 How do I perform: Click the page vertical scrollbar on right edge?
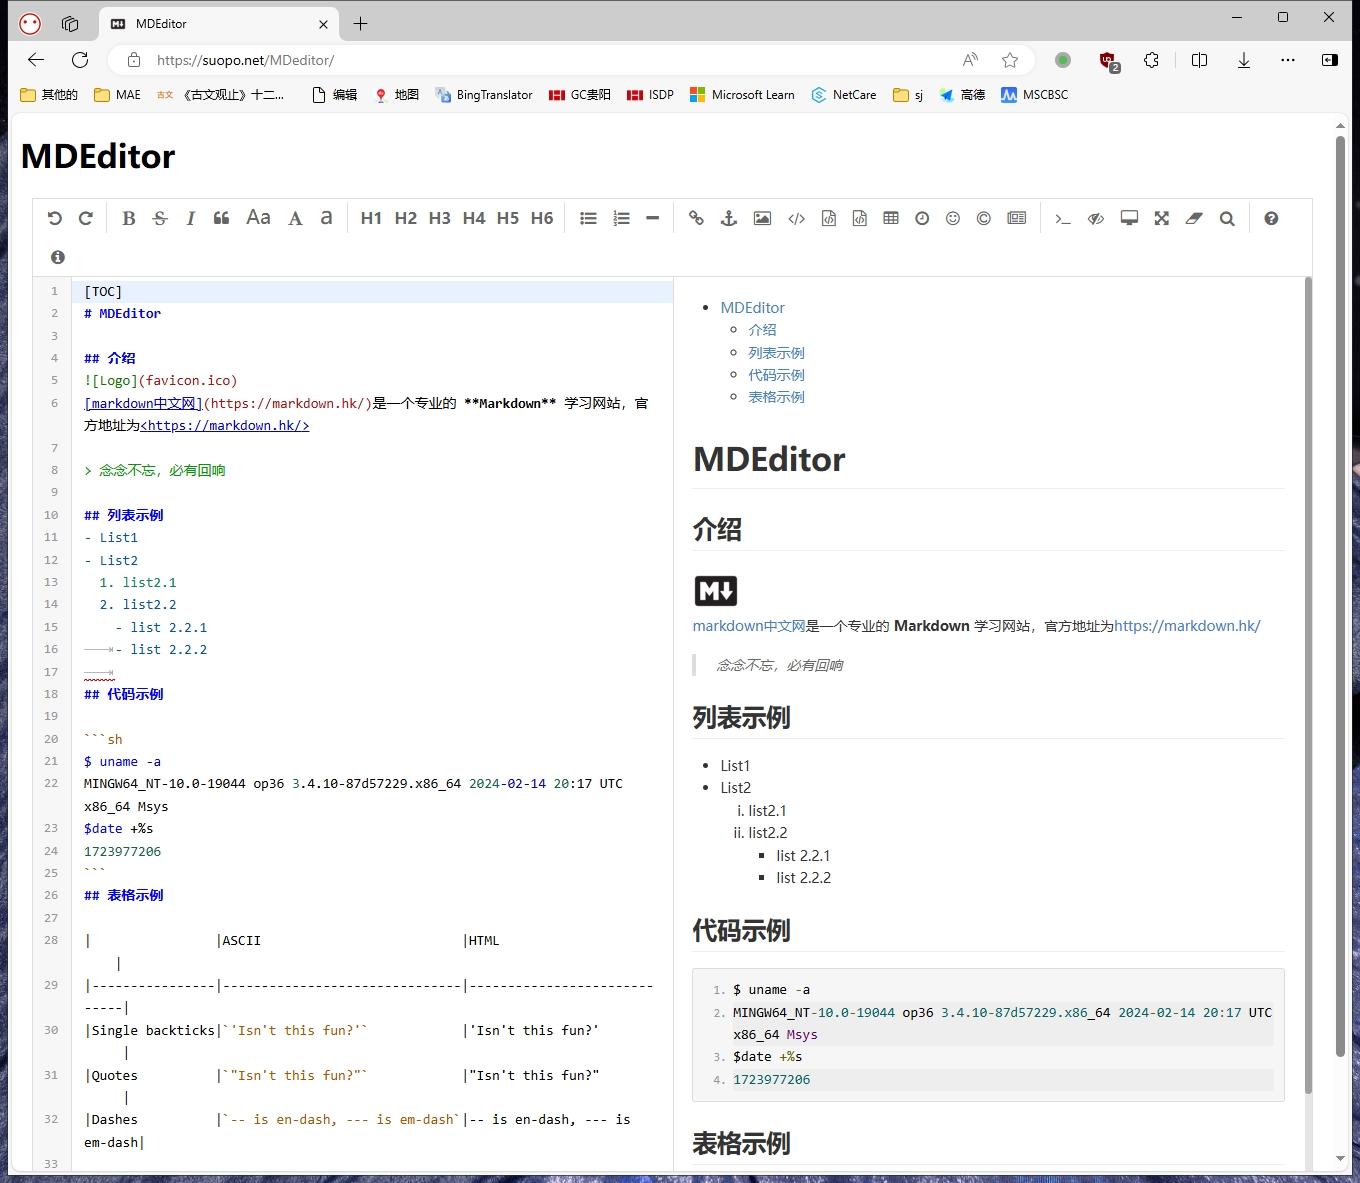1340,596
